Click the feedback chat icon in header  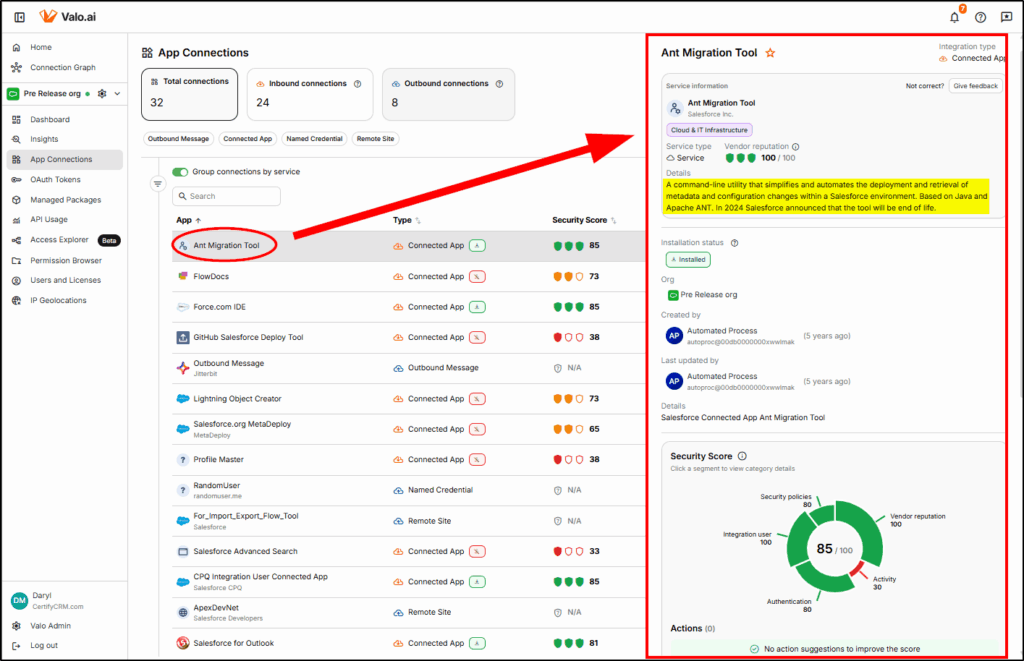[x=1006, y=17]
